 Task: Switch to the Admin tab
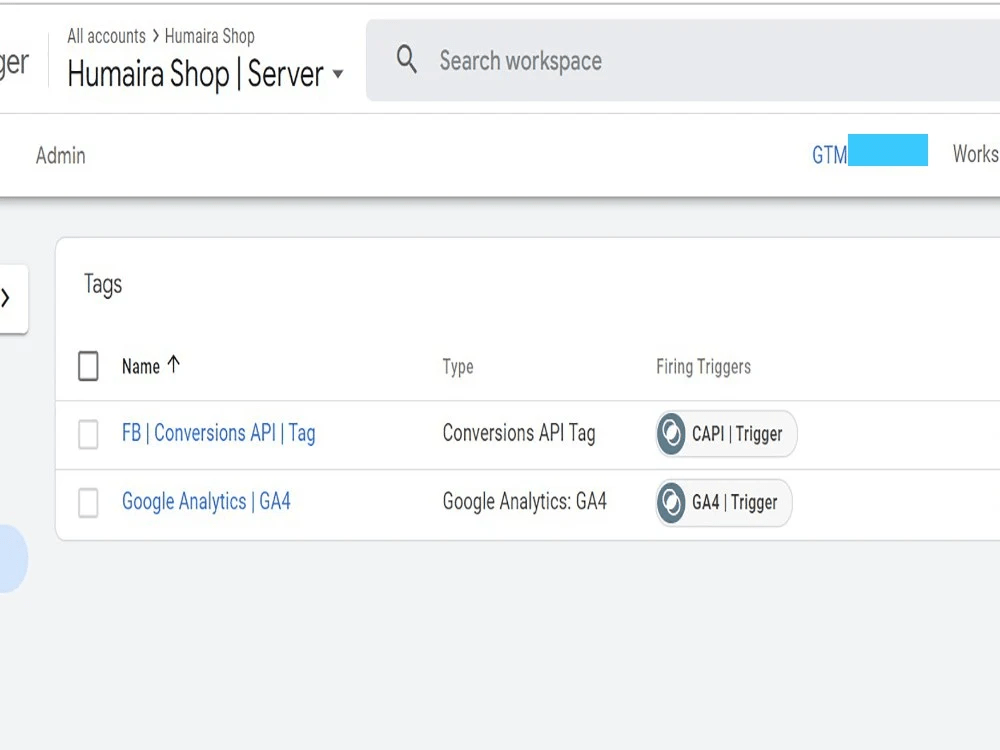60,155
